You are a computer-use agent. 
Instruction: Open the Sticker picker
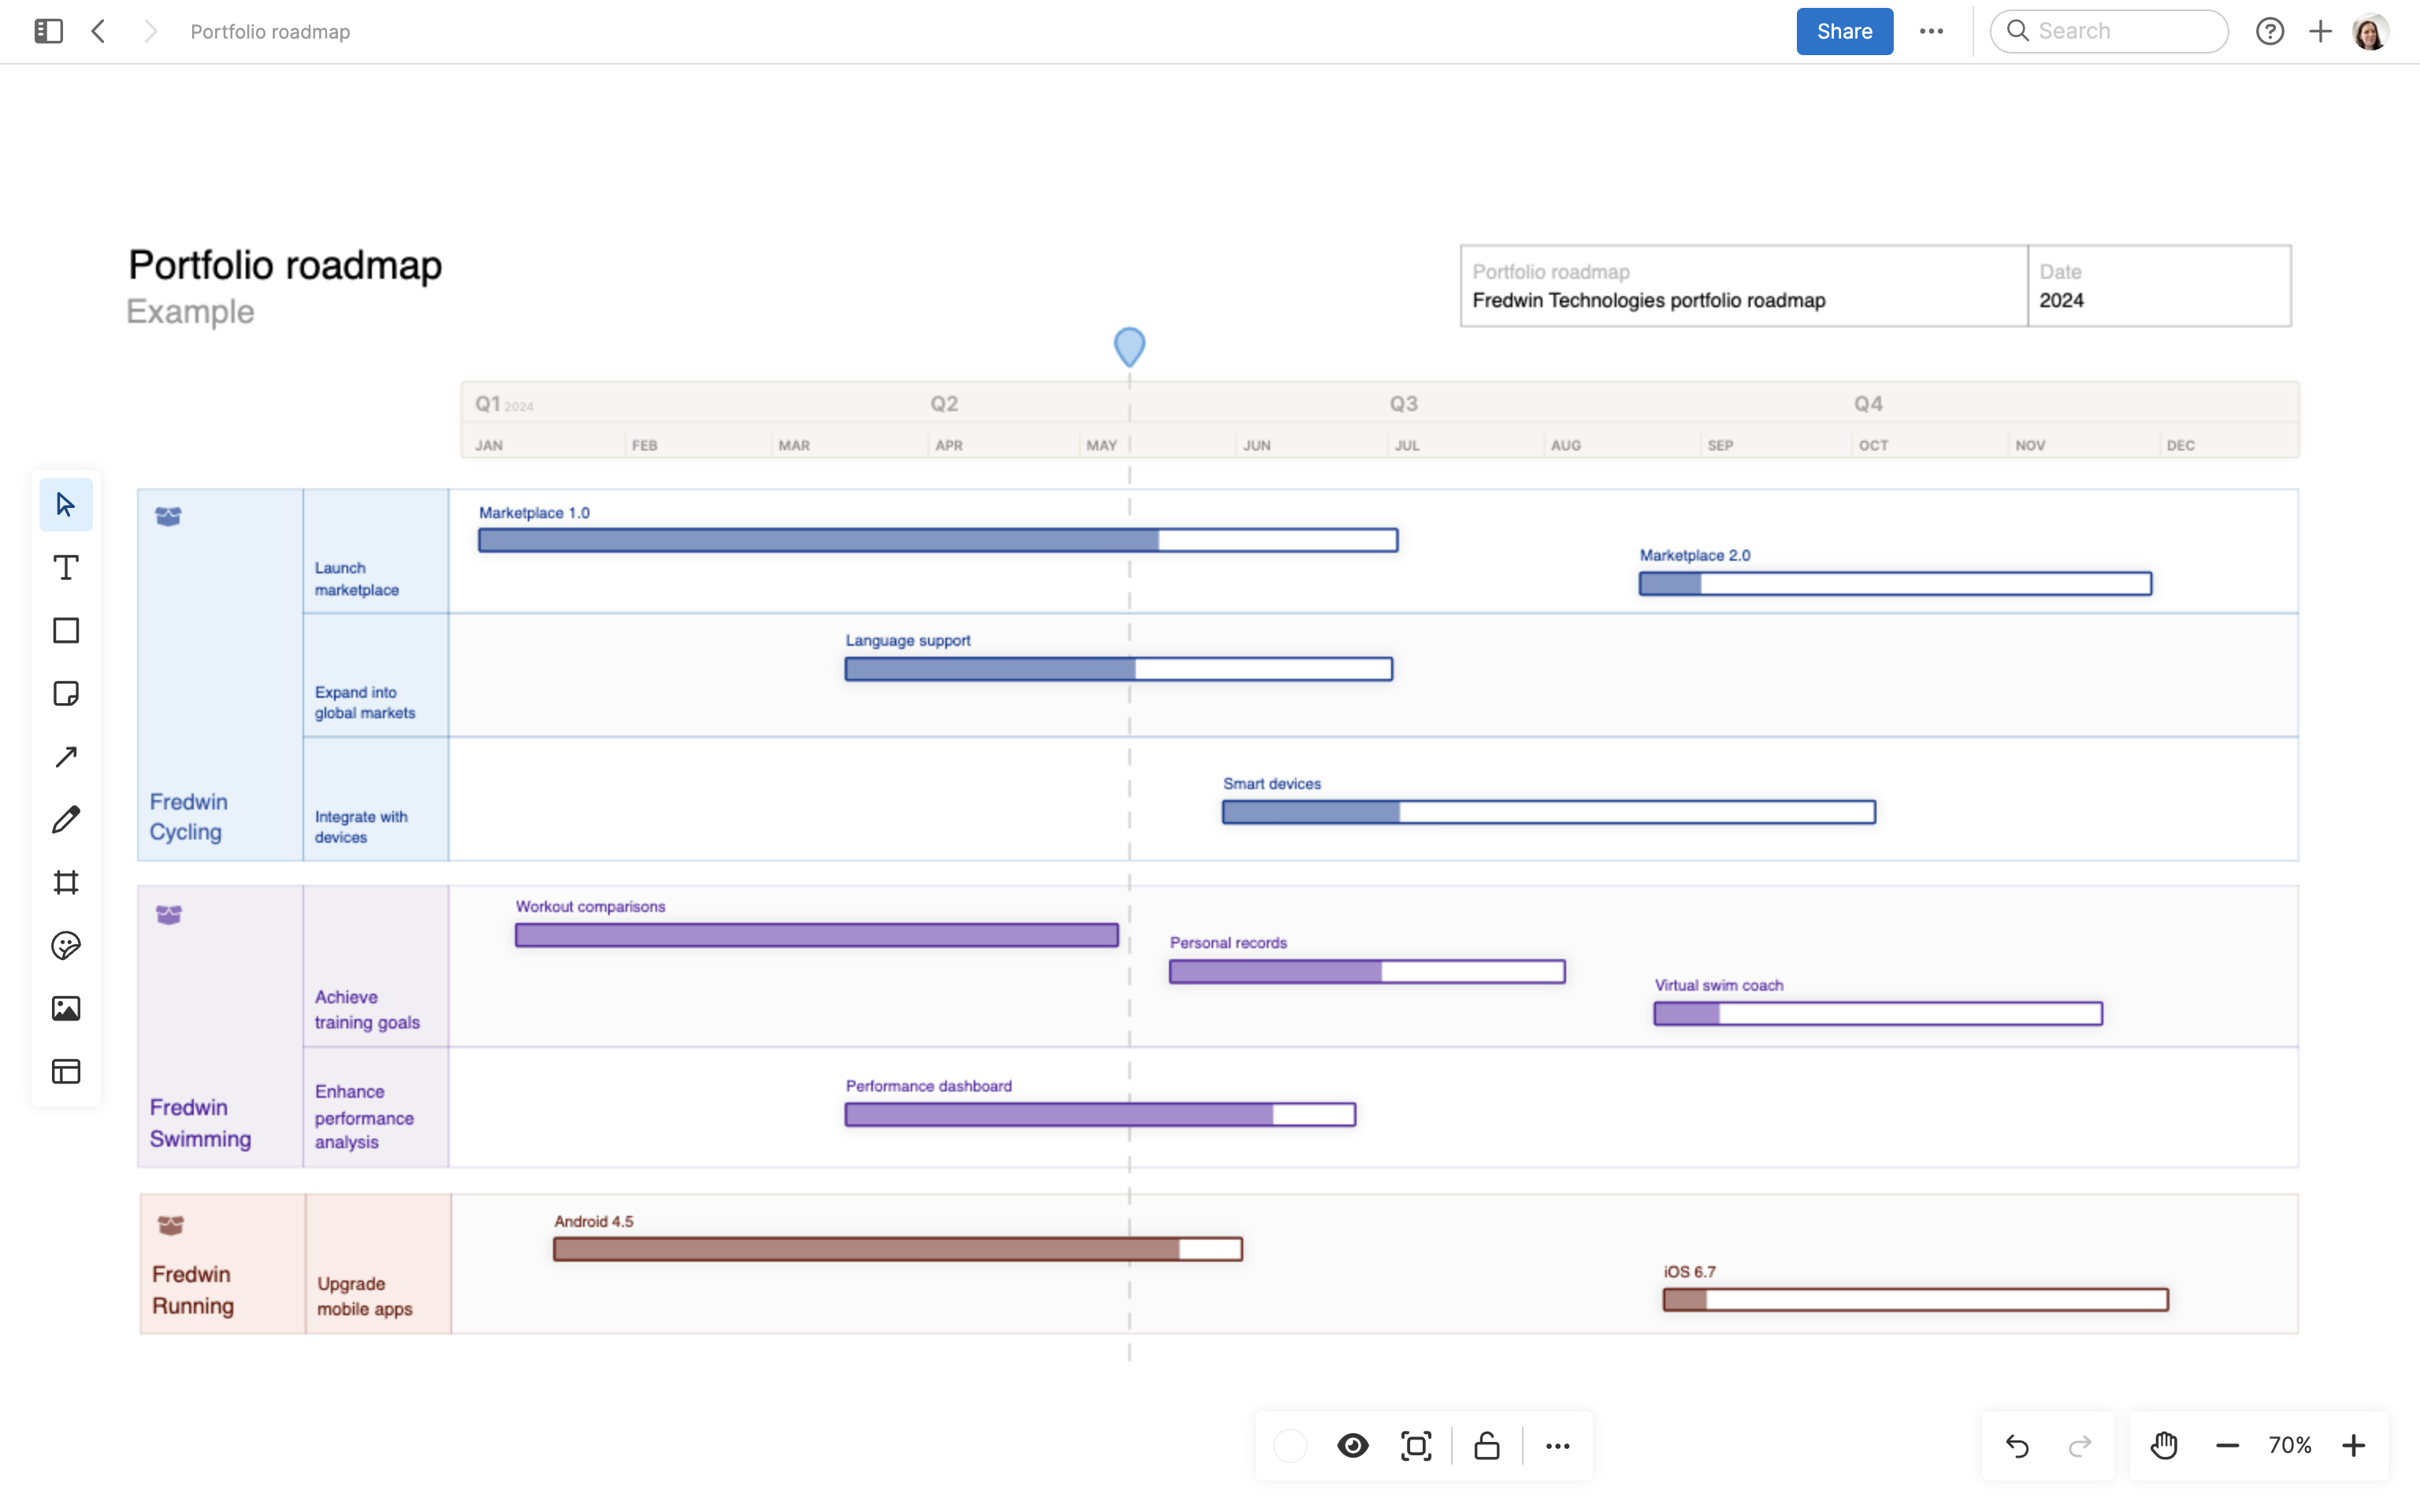click(x=65, y=945)
